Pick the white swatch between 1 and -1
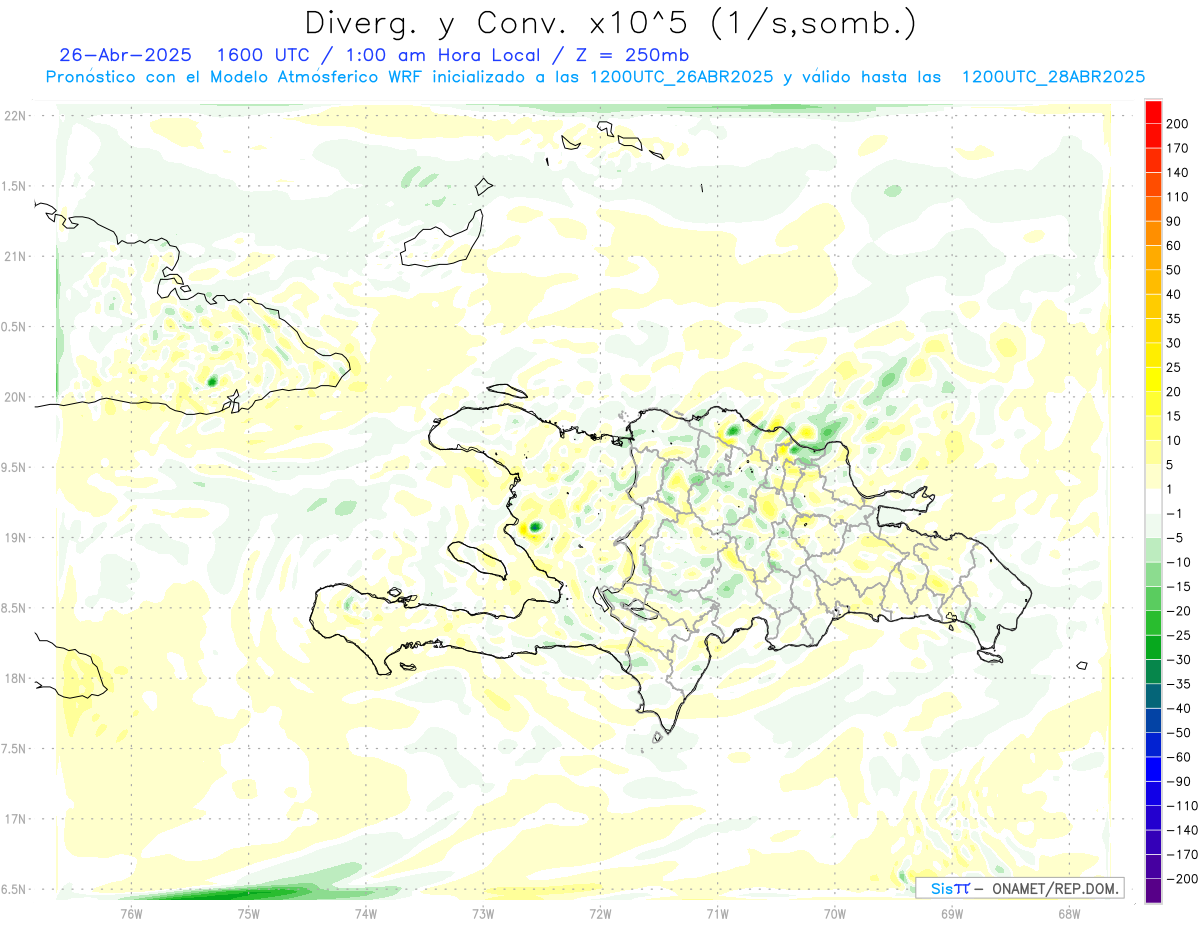Image resolution: width=1200 pixels, height=927 pixels. click(1154, 501)
